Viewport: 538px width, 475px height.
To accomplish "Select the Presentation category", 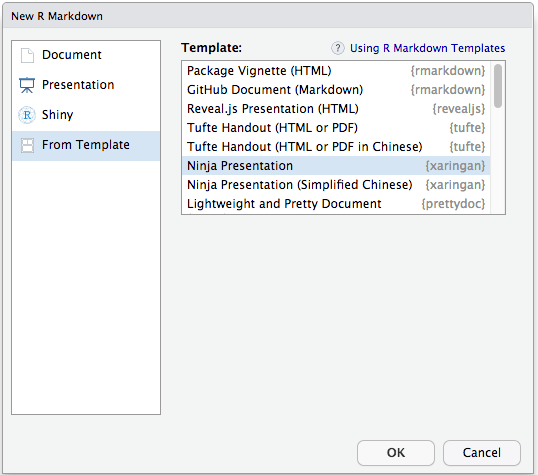I will [x=86, y=85].
